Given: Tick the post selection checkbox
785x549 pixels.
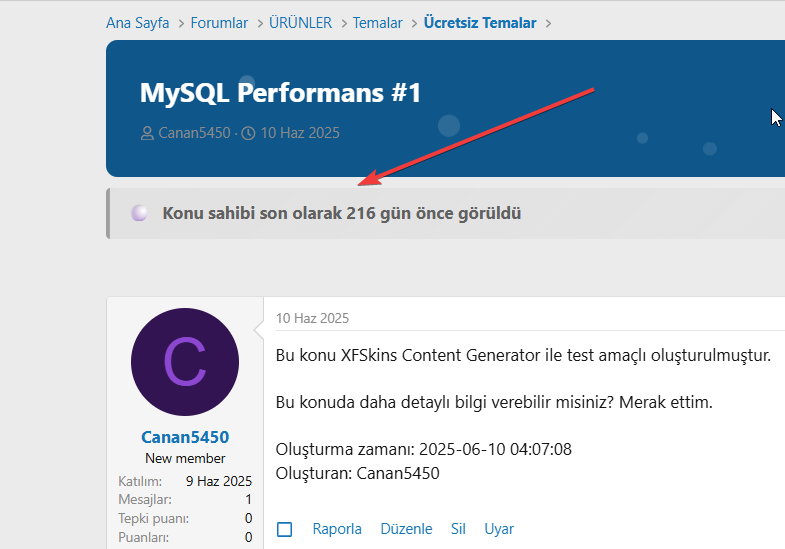Looking at the screenshot, I should click(x=285, y=529).
